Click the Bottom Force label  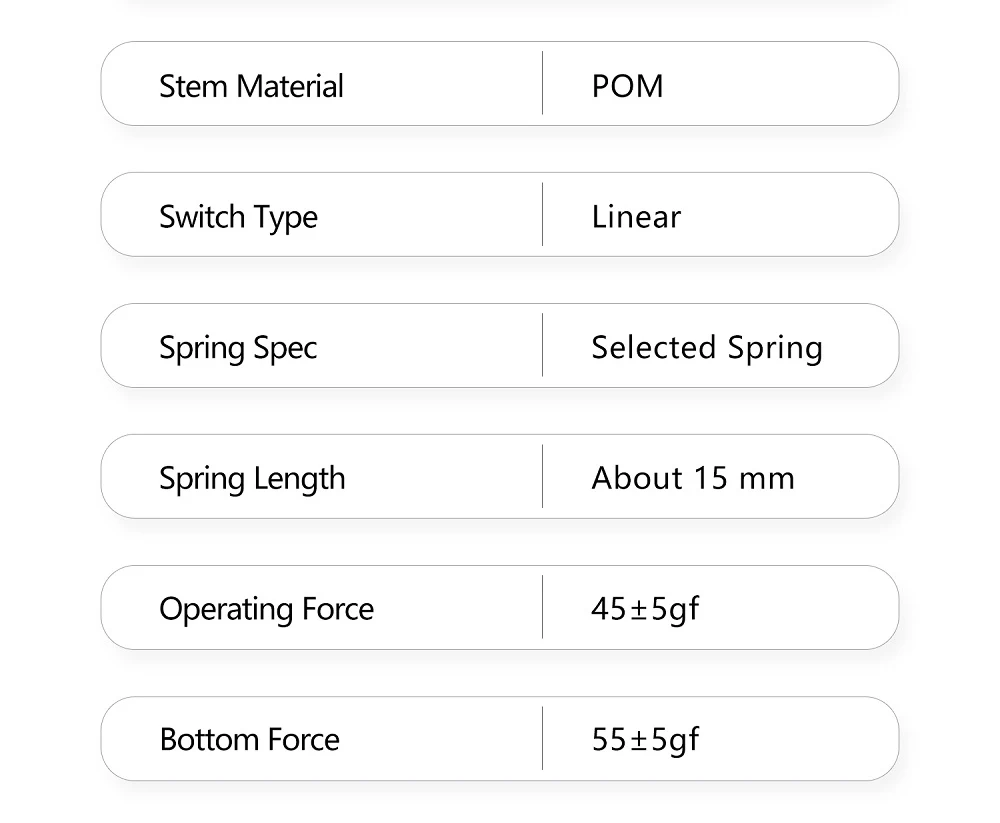point(249,740)
